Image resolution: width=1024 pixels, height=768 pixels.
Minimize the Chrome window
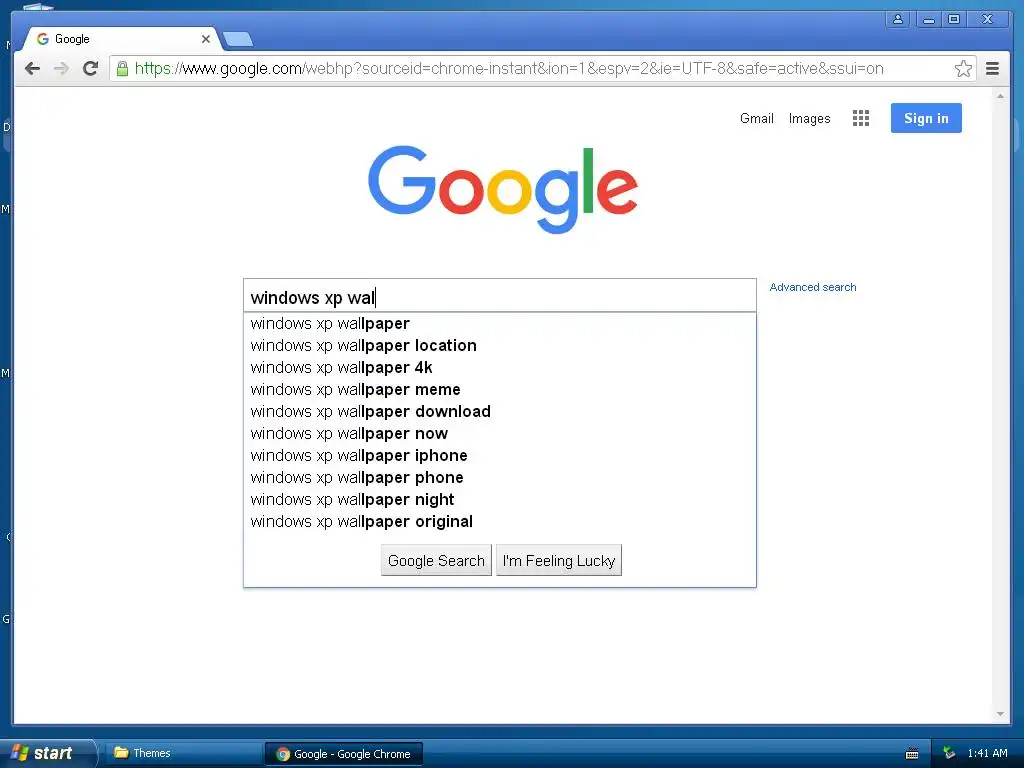point(929,19)
